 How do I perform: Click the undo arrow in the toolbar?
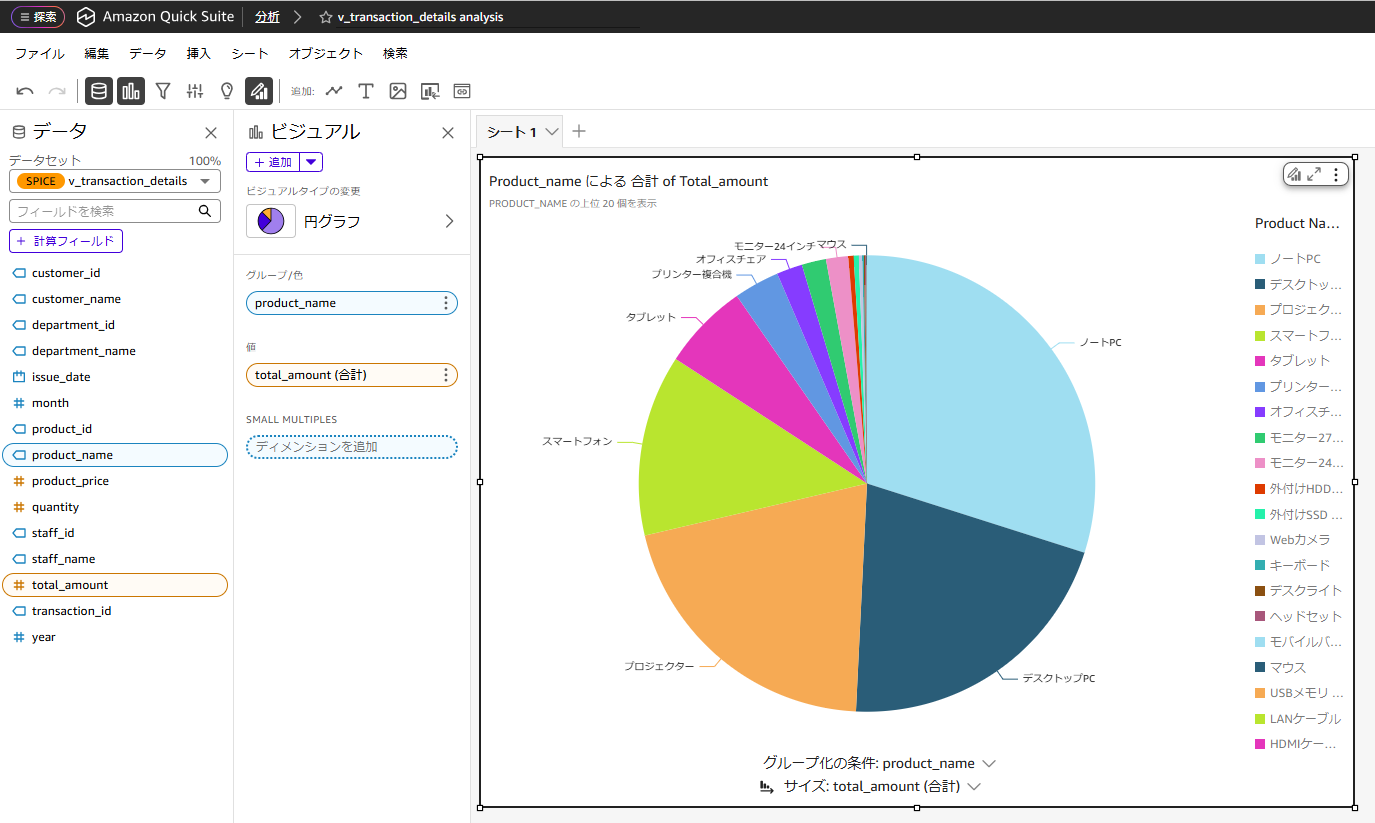pos(25,91)
